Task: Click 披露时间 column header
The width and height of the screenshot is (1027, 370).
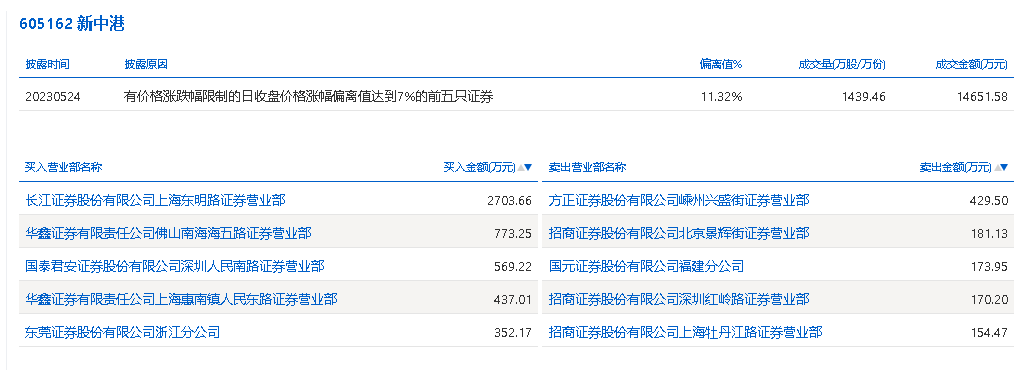Action: pyautogui.click(x=47, y=64)
